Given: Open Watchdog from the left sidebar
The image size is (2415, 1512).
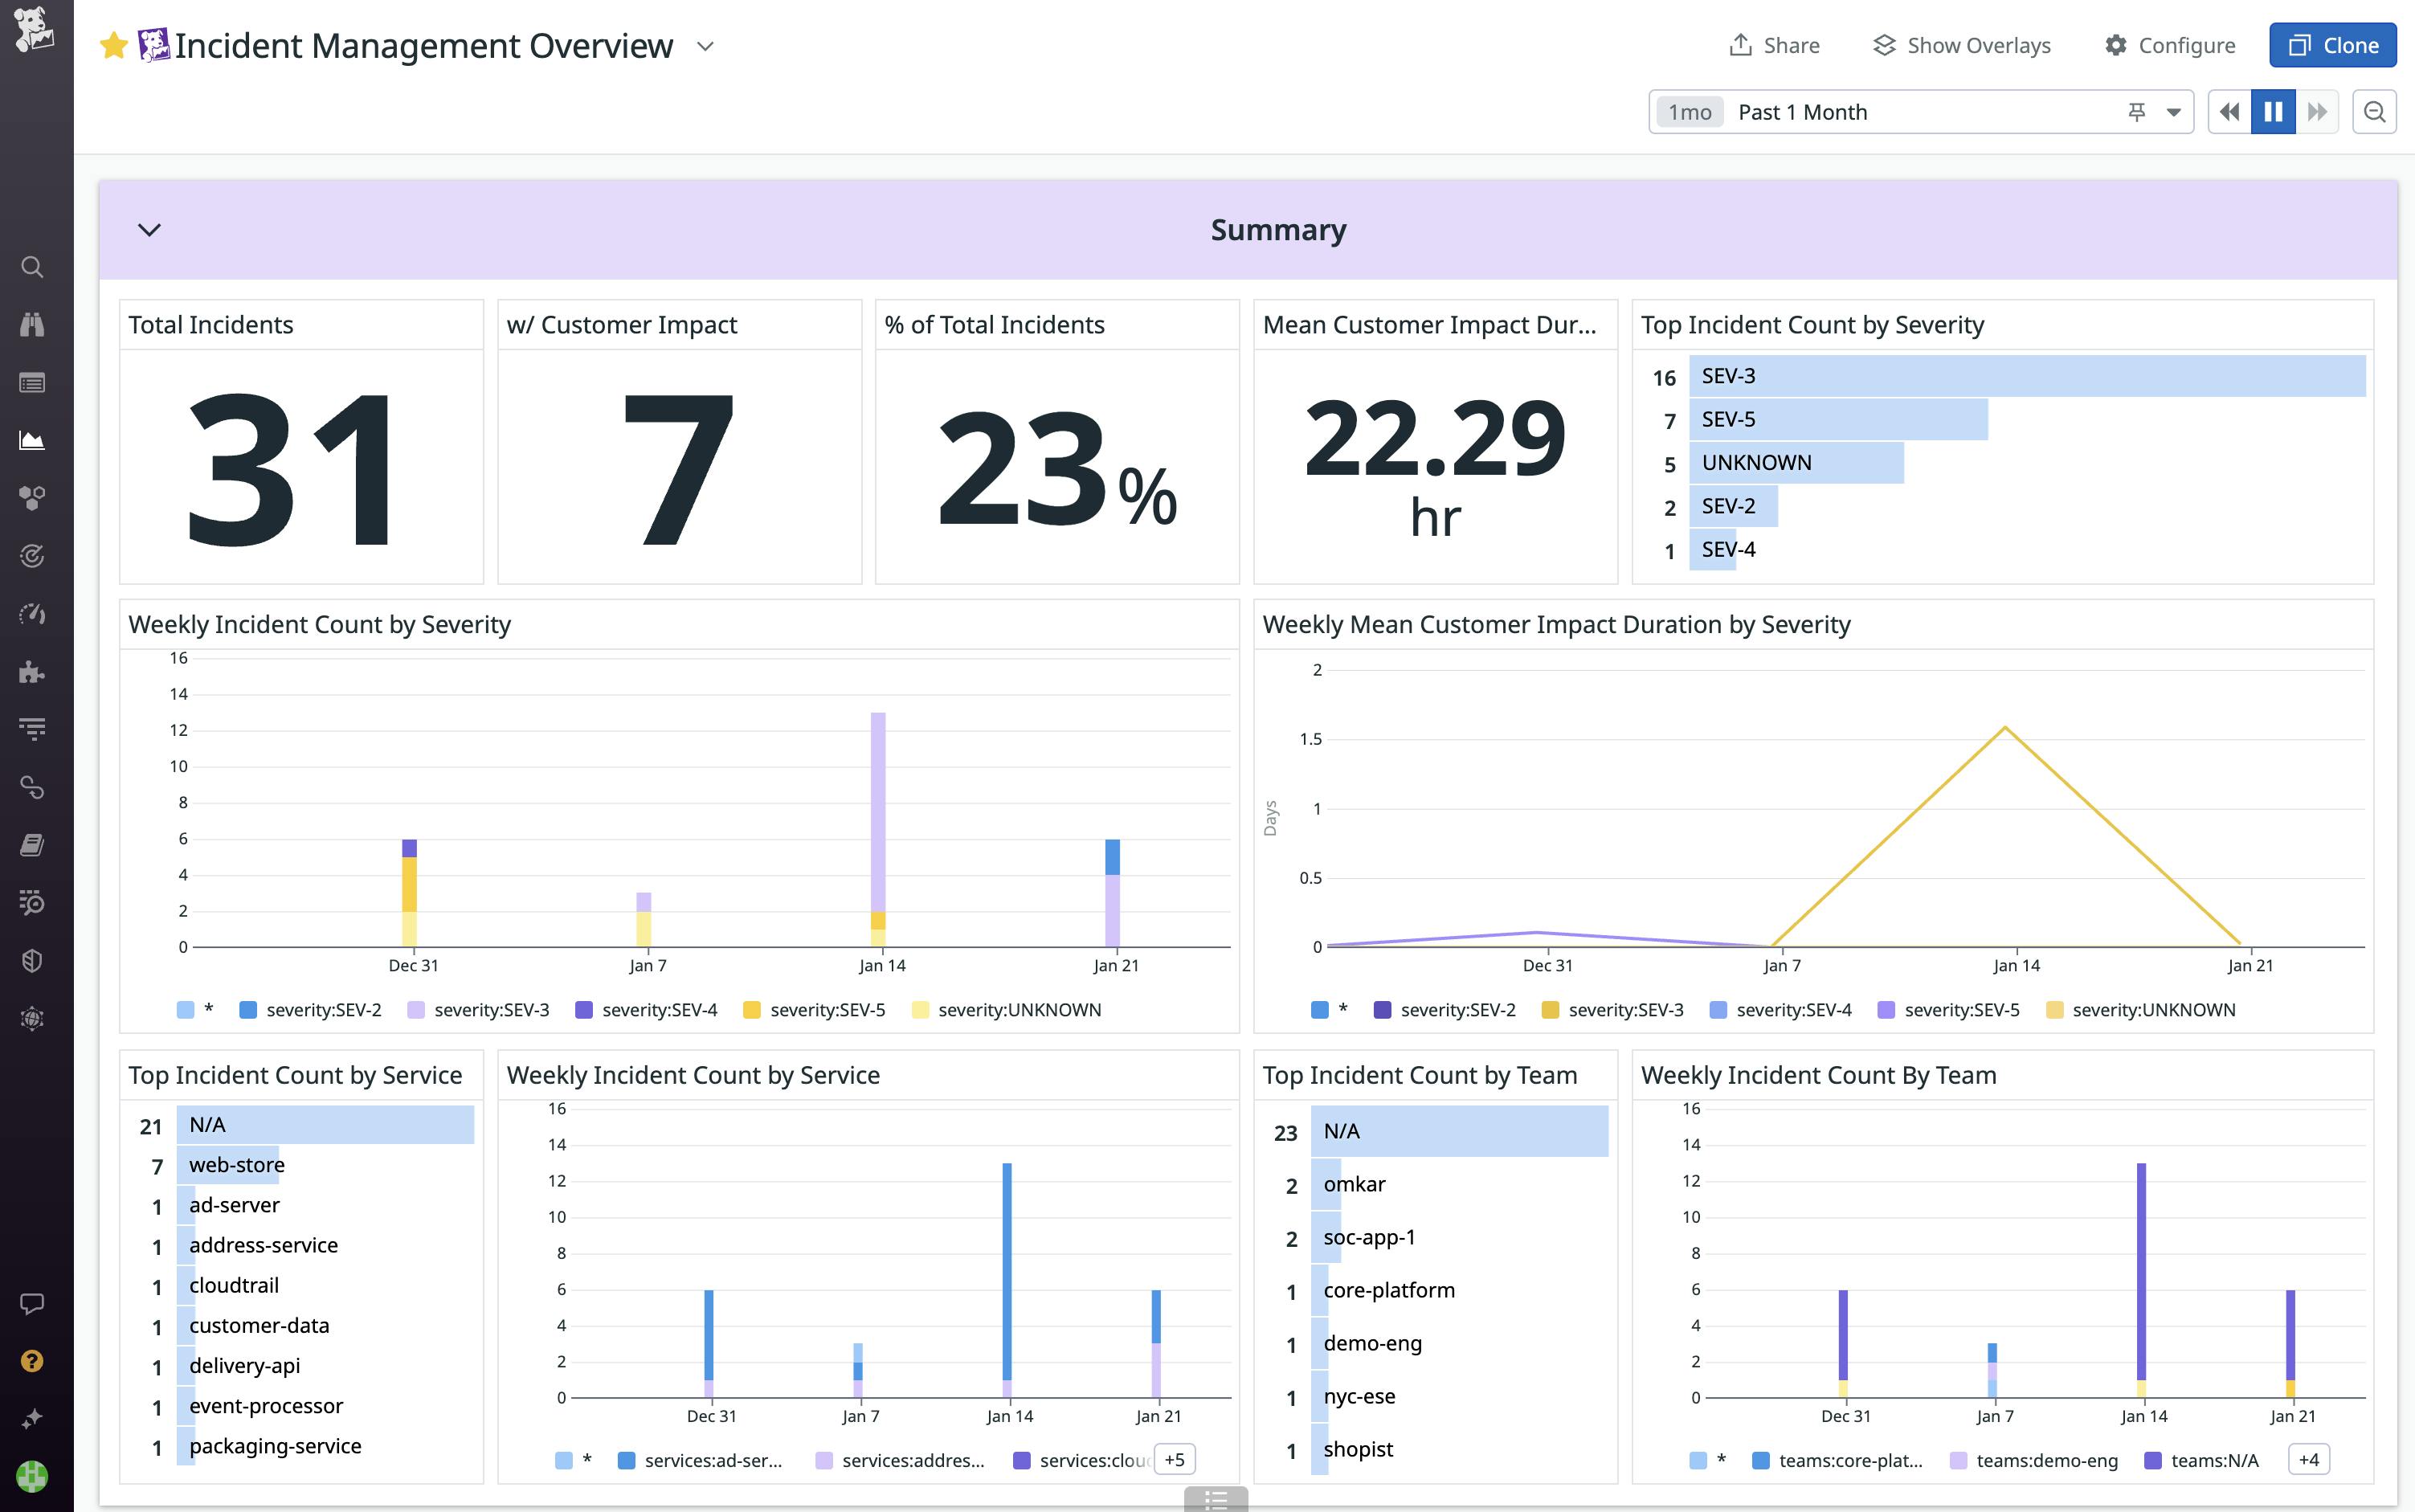Looking at the screenshot, I should [x=32, y=324].
